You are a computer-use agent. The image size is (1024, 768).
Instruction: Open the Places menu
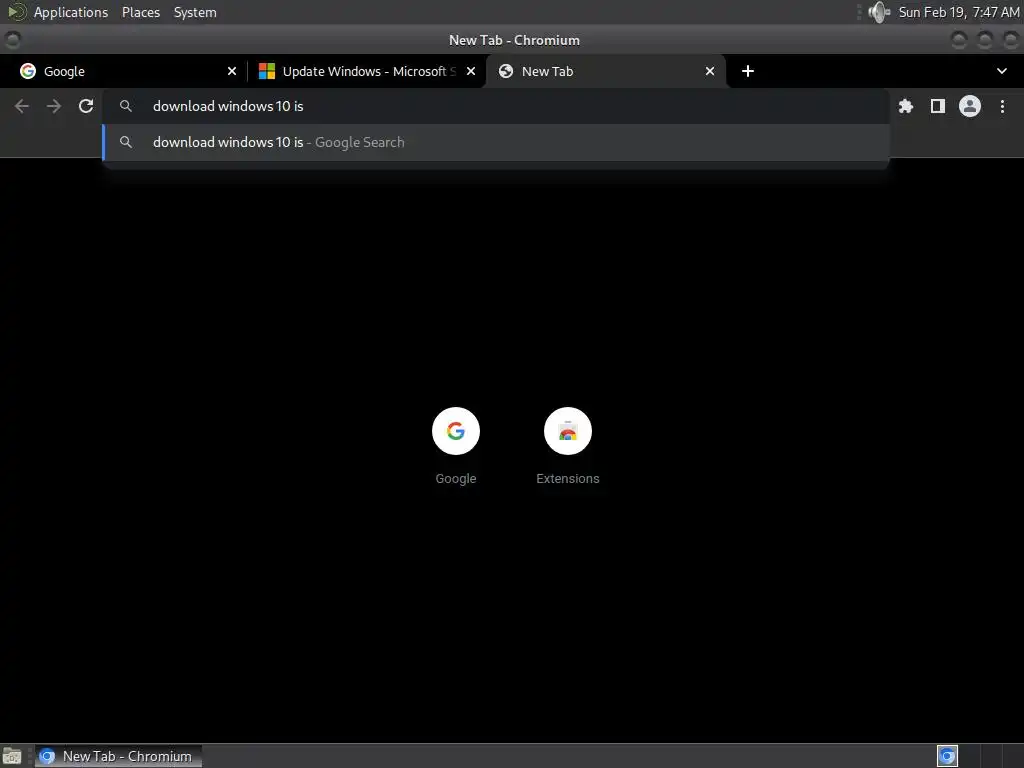click(141, 12)
